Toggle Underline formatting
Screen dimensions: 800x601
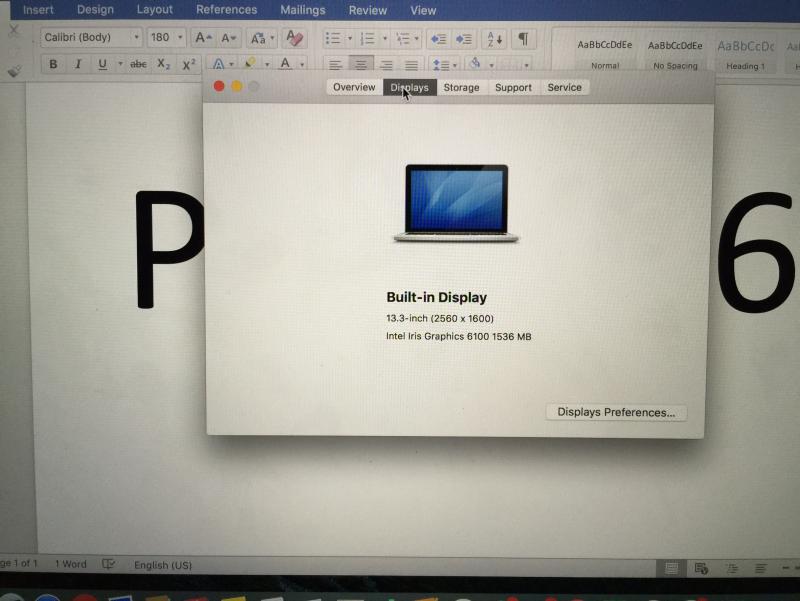coord(103,64)
